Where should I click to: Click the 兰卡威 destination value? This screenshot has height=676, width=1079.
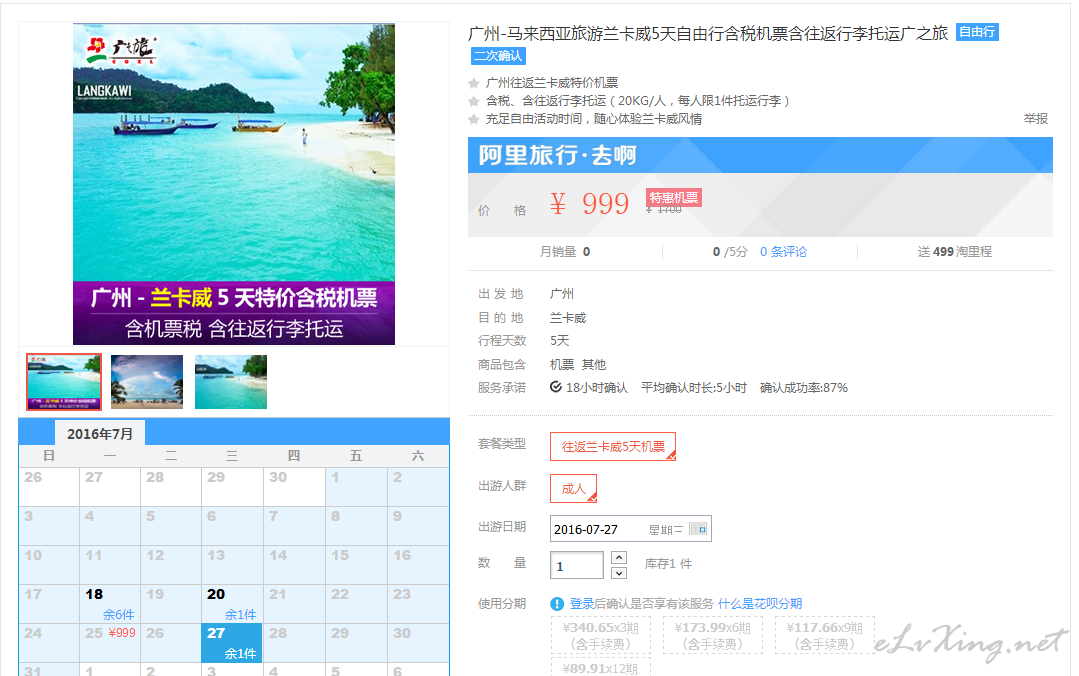point(568,318)
